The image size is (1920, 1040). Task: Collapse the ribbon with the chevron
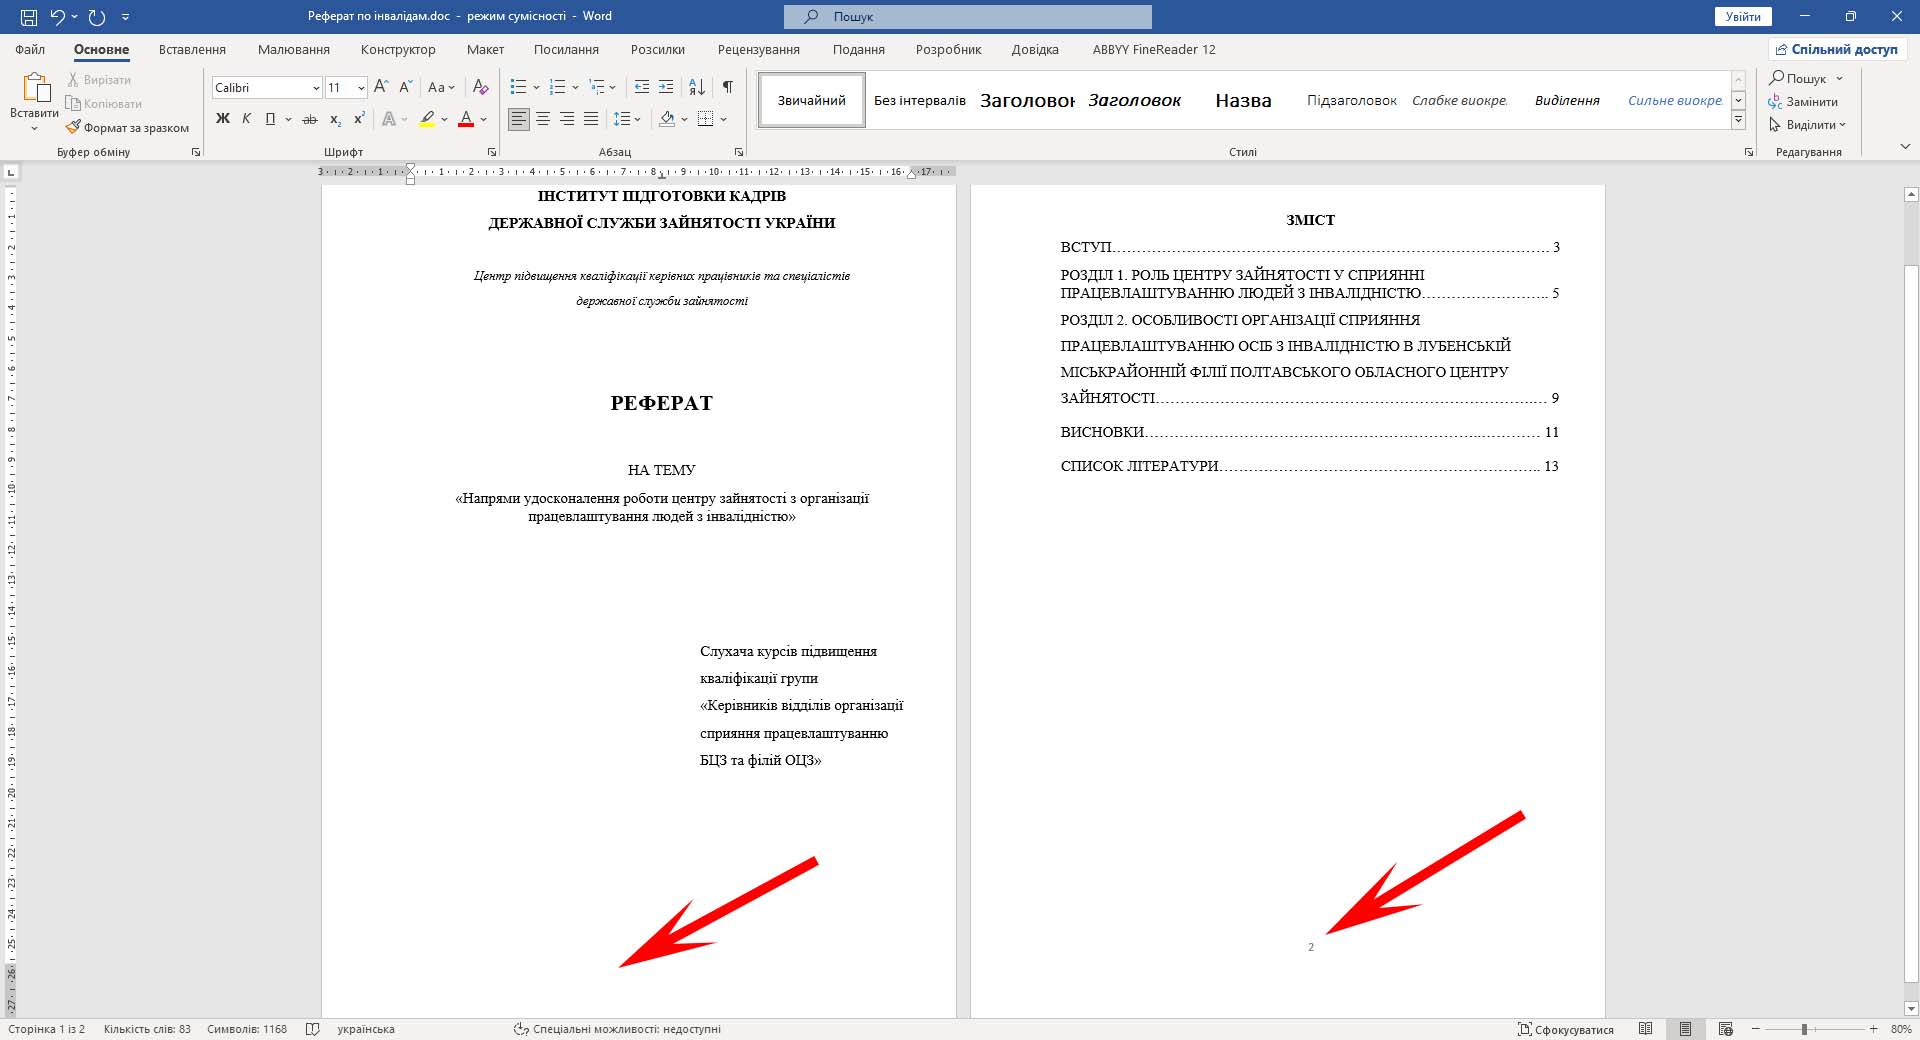1904,146
